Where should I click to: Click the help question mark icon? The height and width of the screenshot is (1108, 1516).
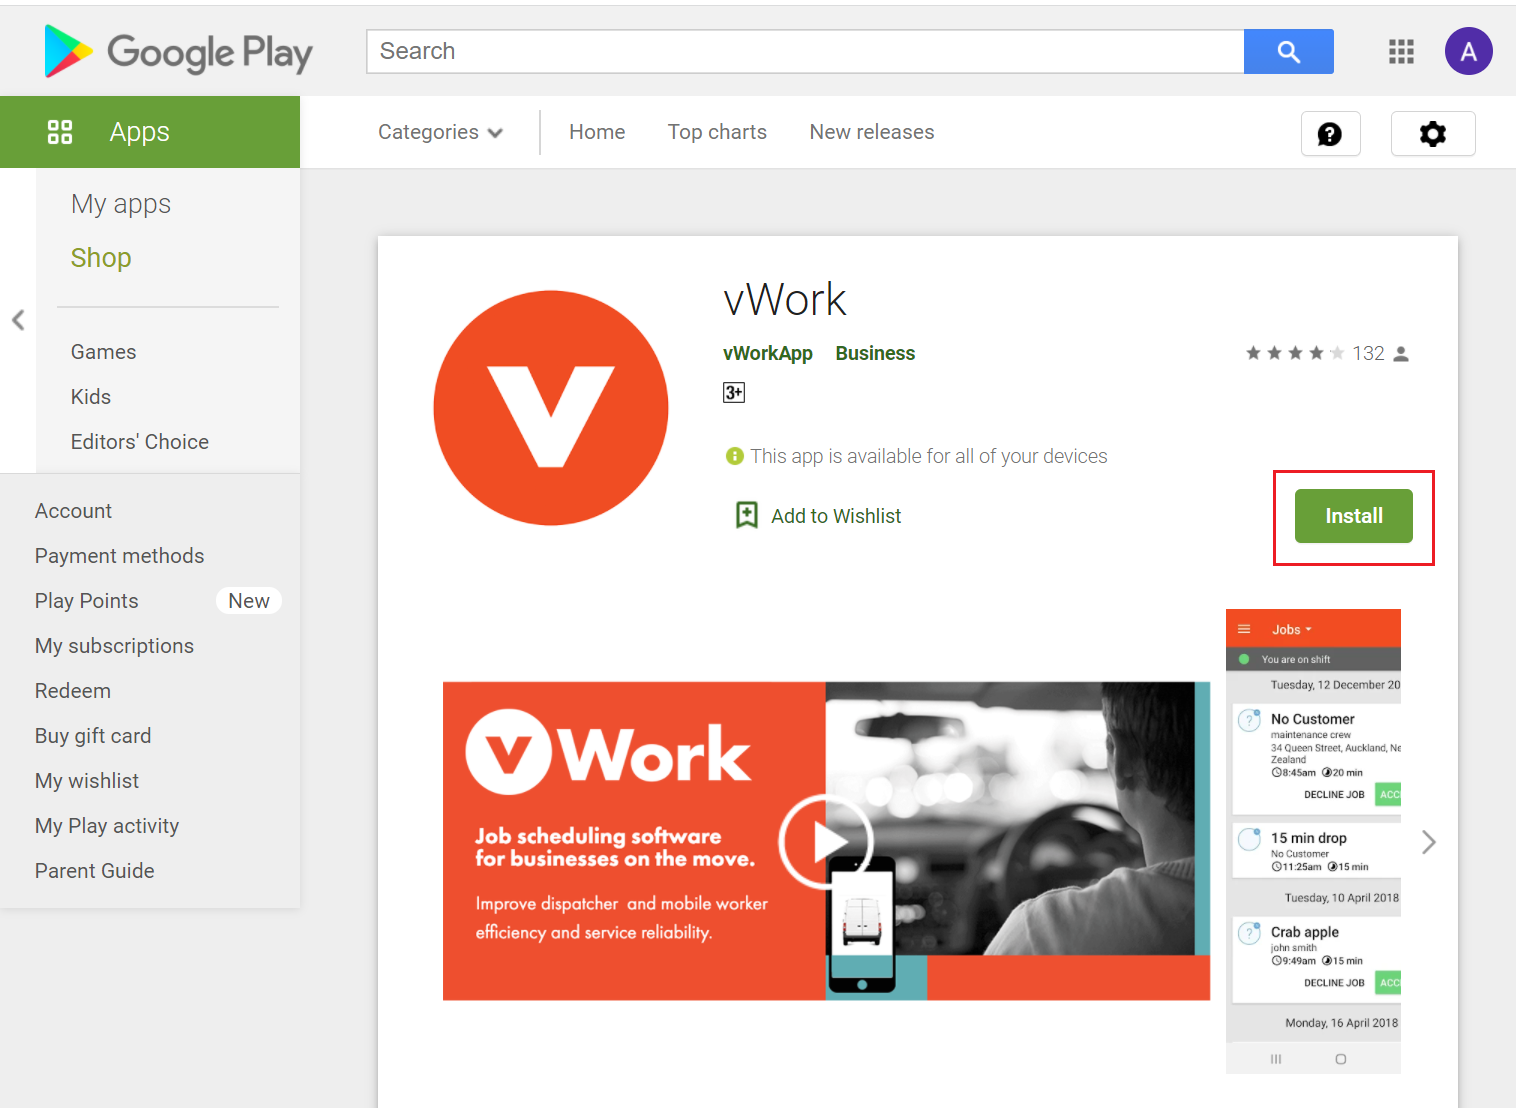[1330, 134]
